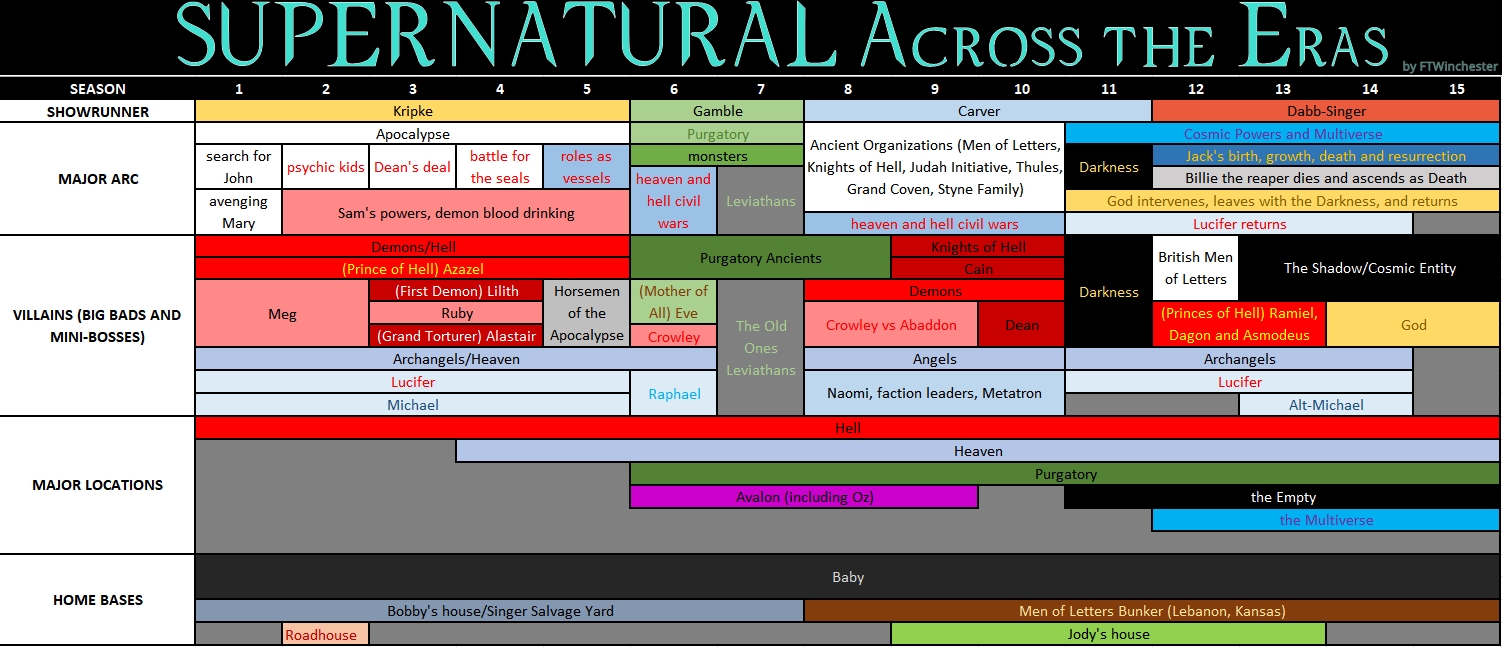Click the Kripke showrunner cell
Screen dimensions: 1502x647
point(412,112)
